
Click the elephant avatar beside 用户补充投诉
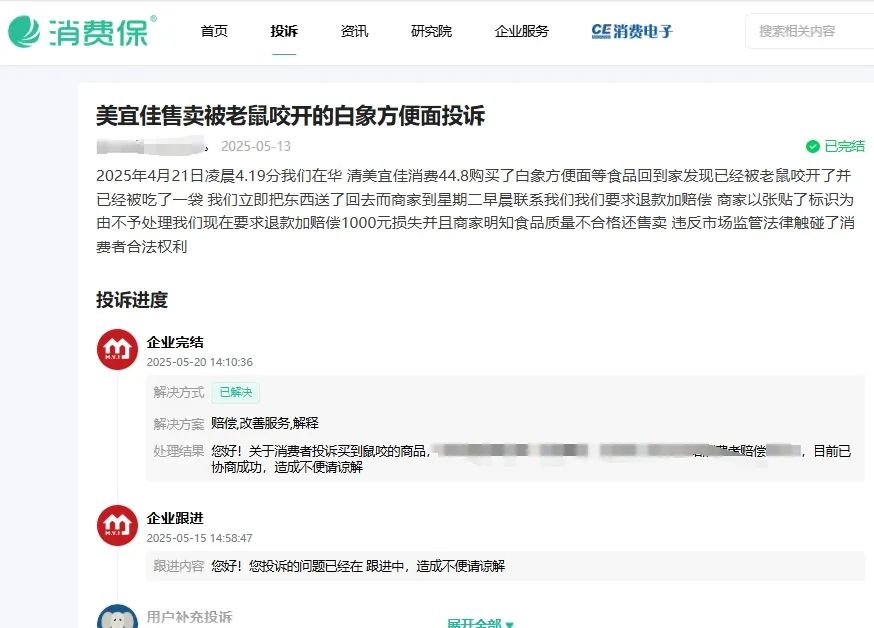pos(117,616)
